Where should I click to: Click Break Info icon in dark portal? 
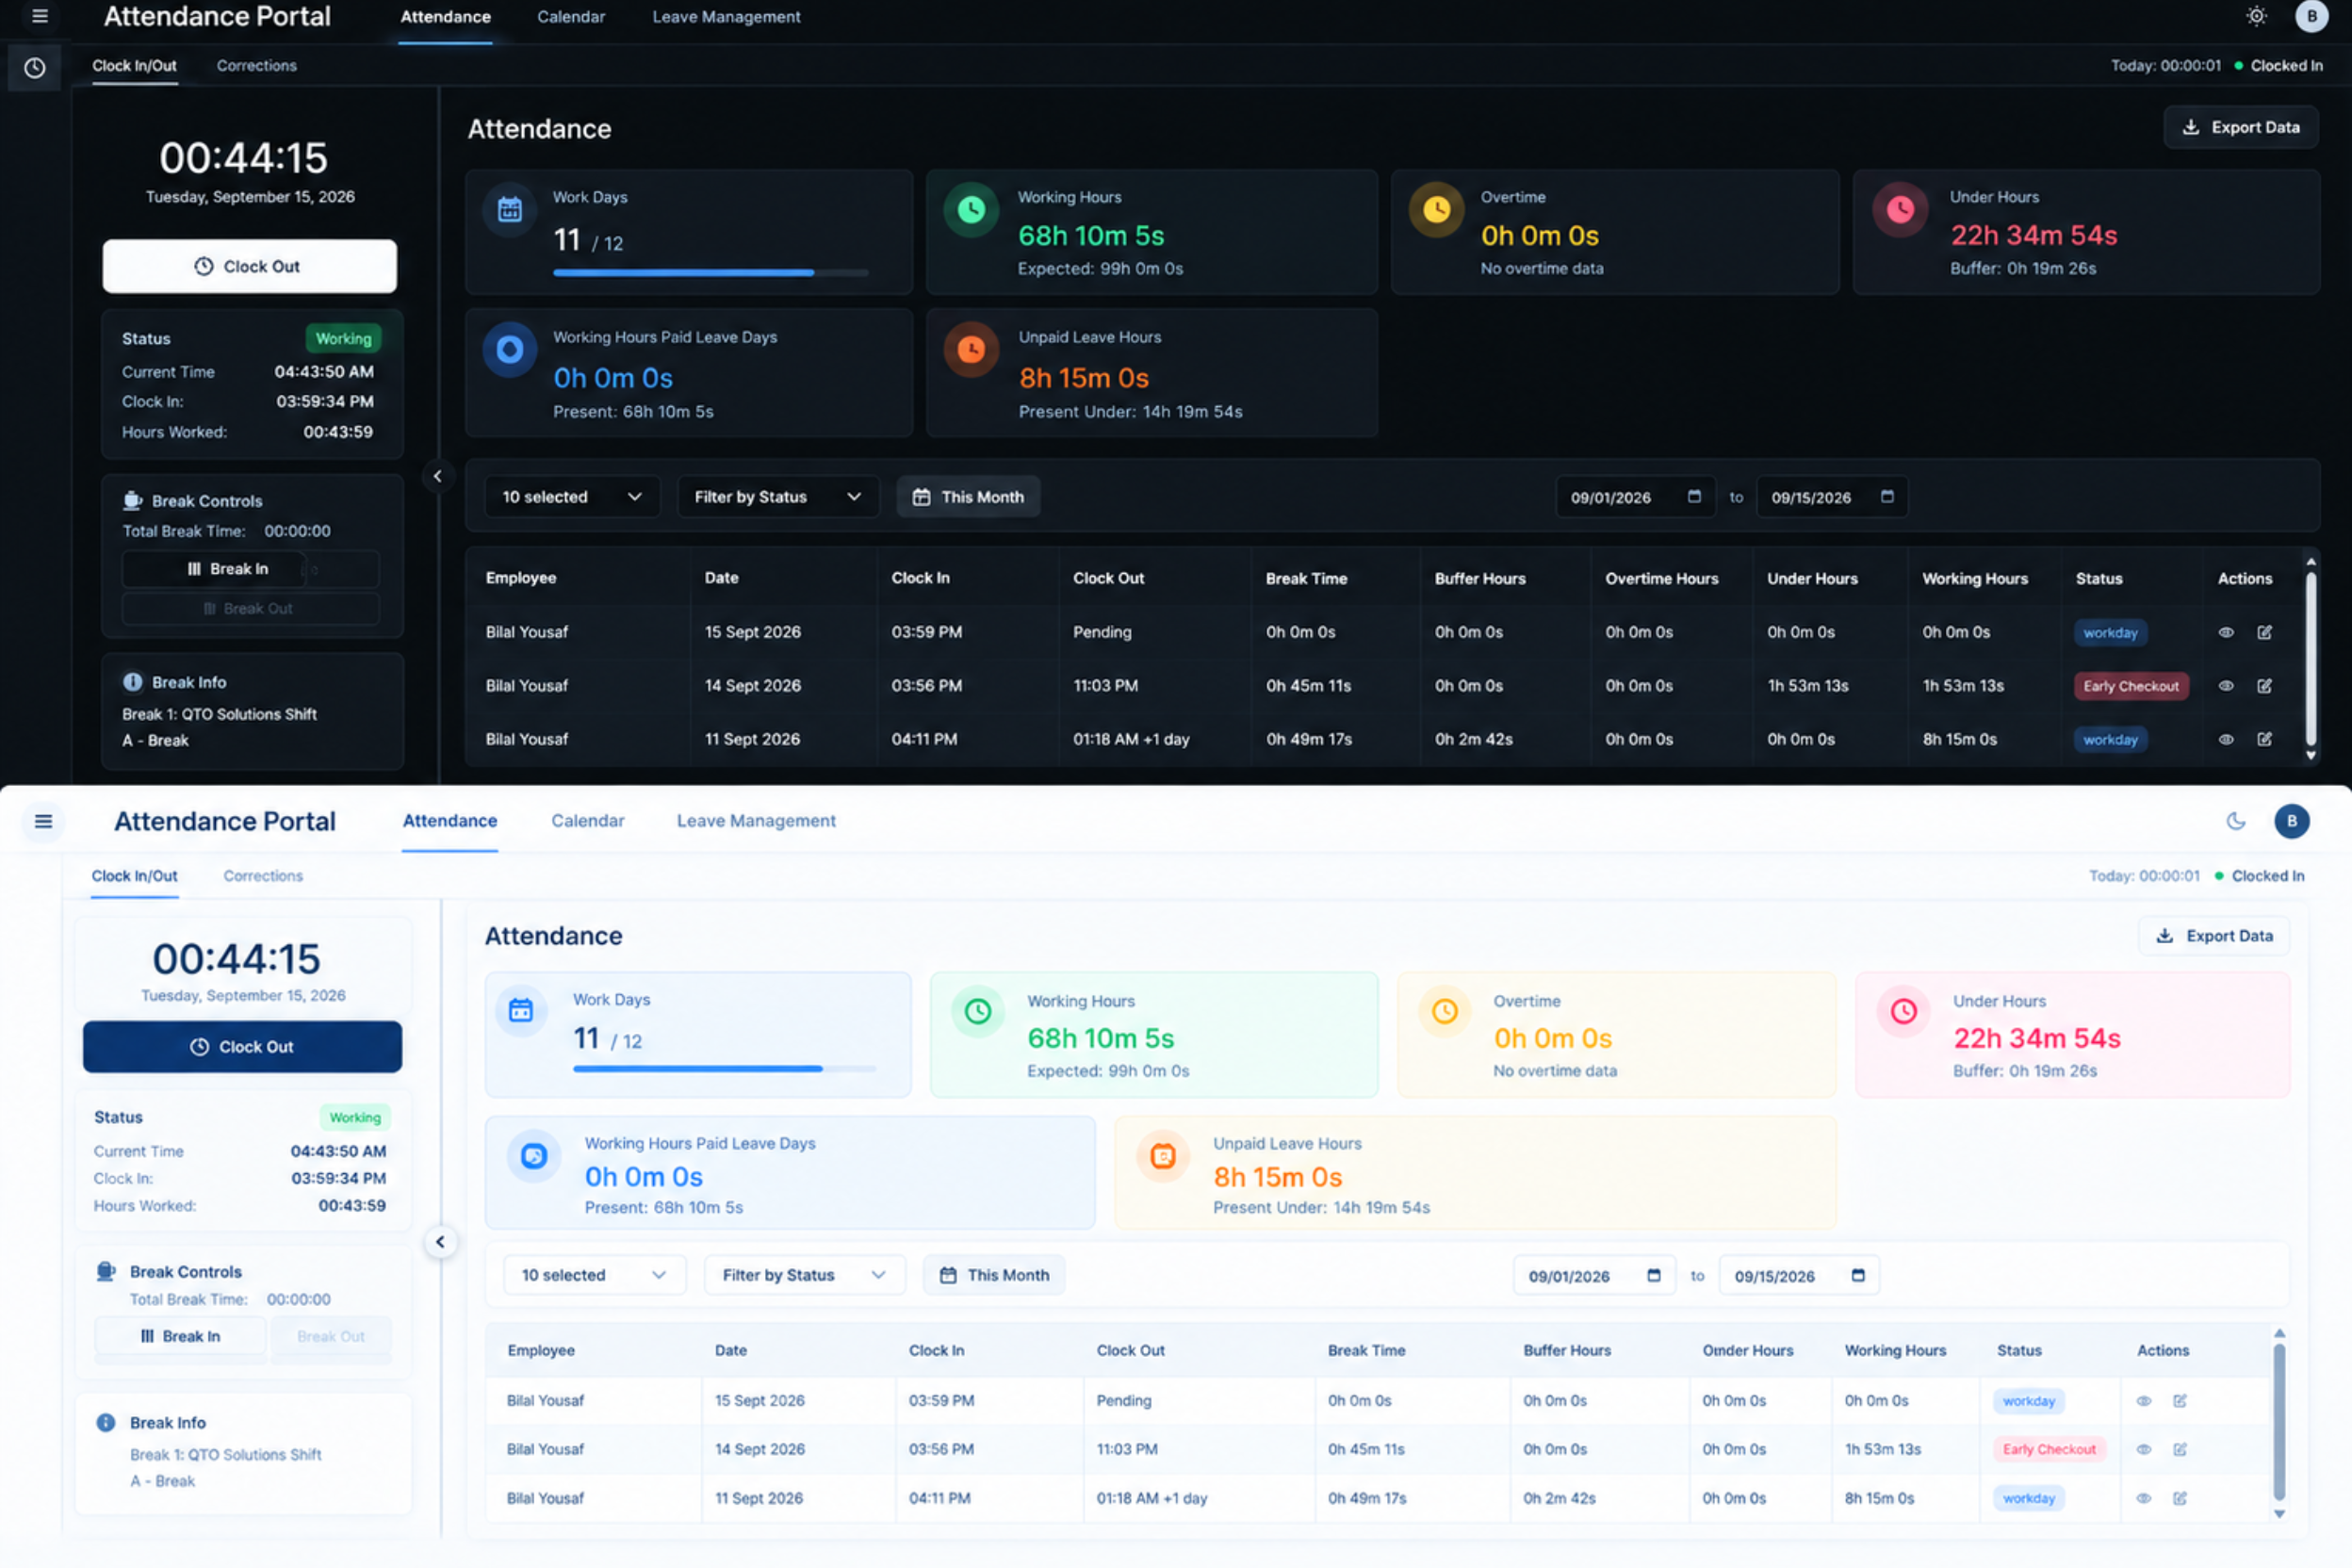(133, 682)
